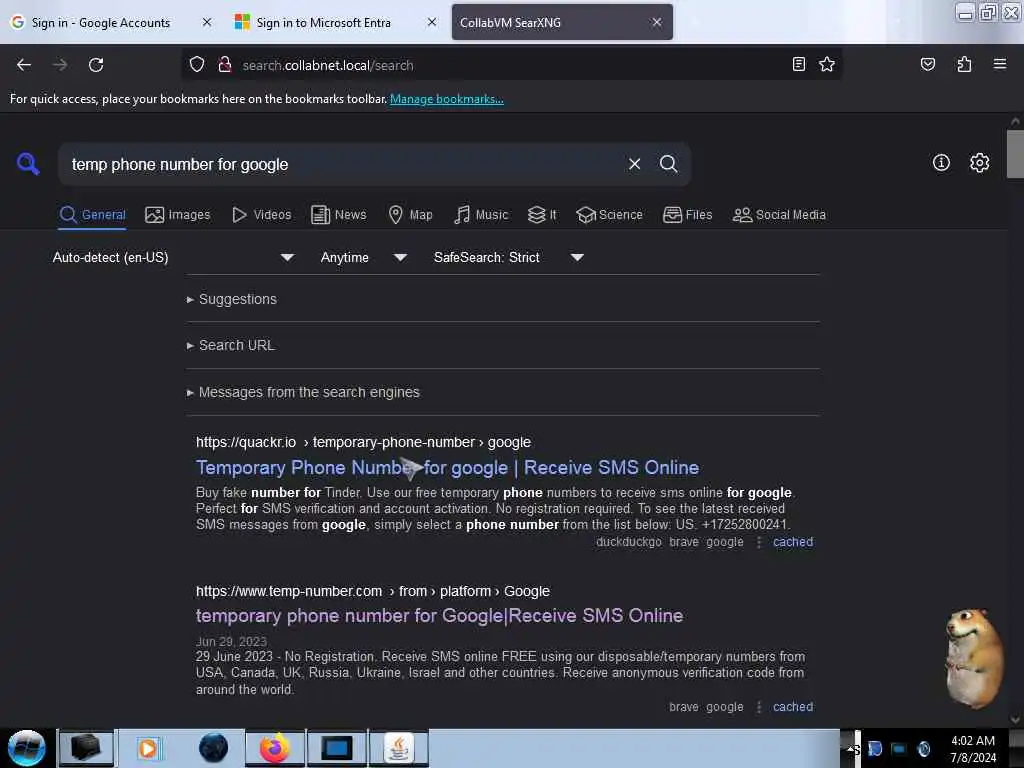The height and width of the screenshot is (768, 1024).
Task: Click the Manage bookmarks link
Action: pyautogui.click(x=447, y=99)
